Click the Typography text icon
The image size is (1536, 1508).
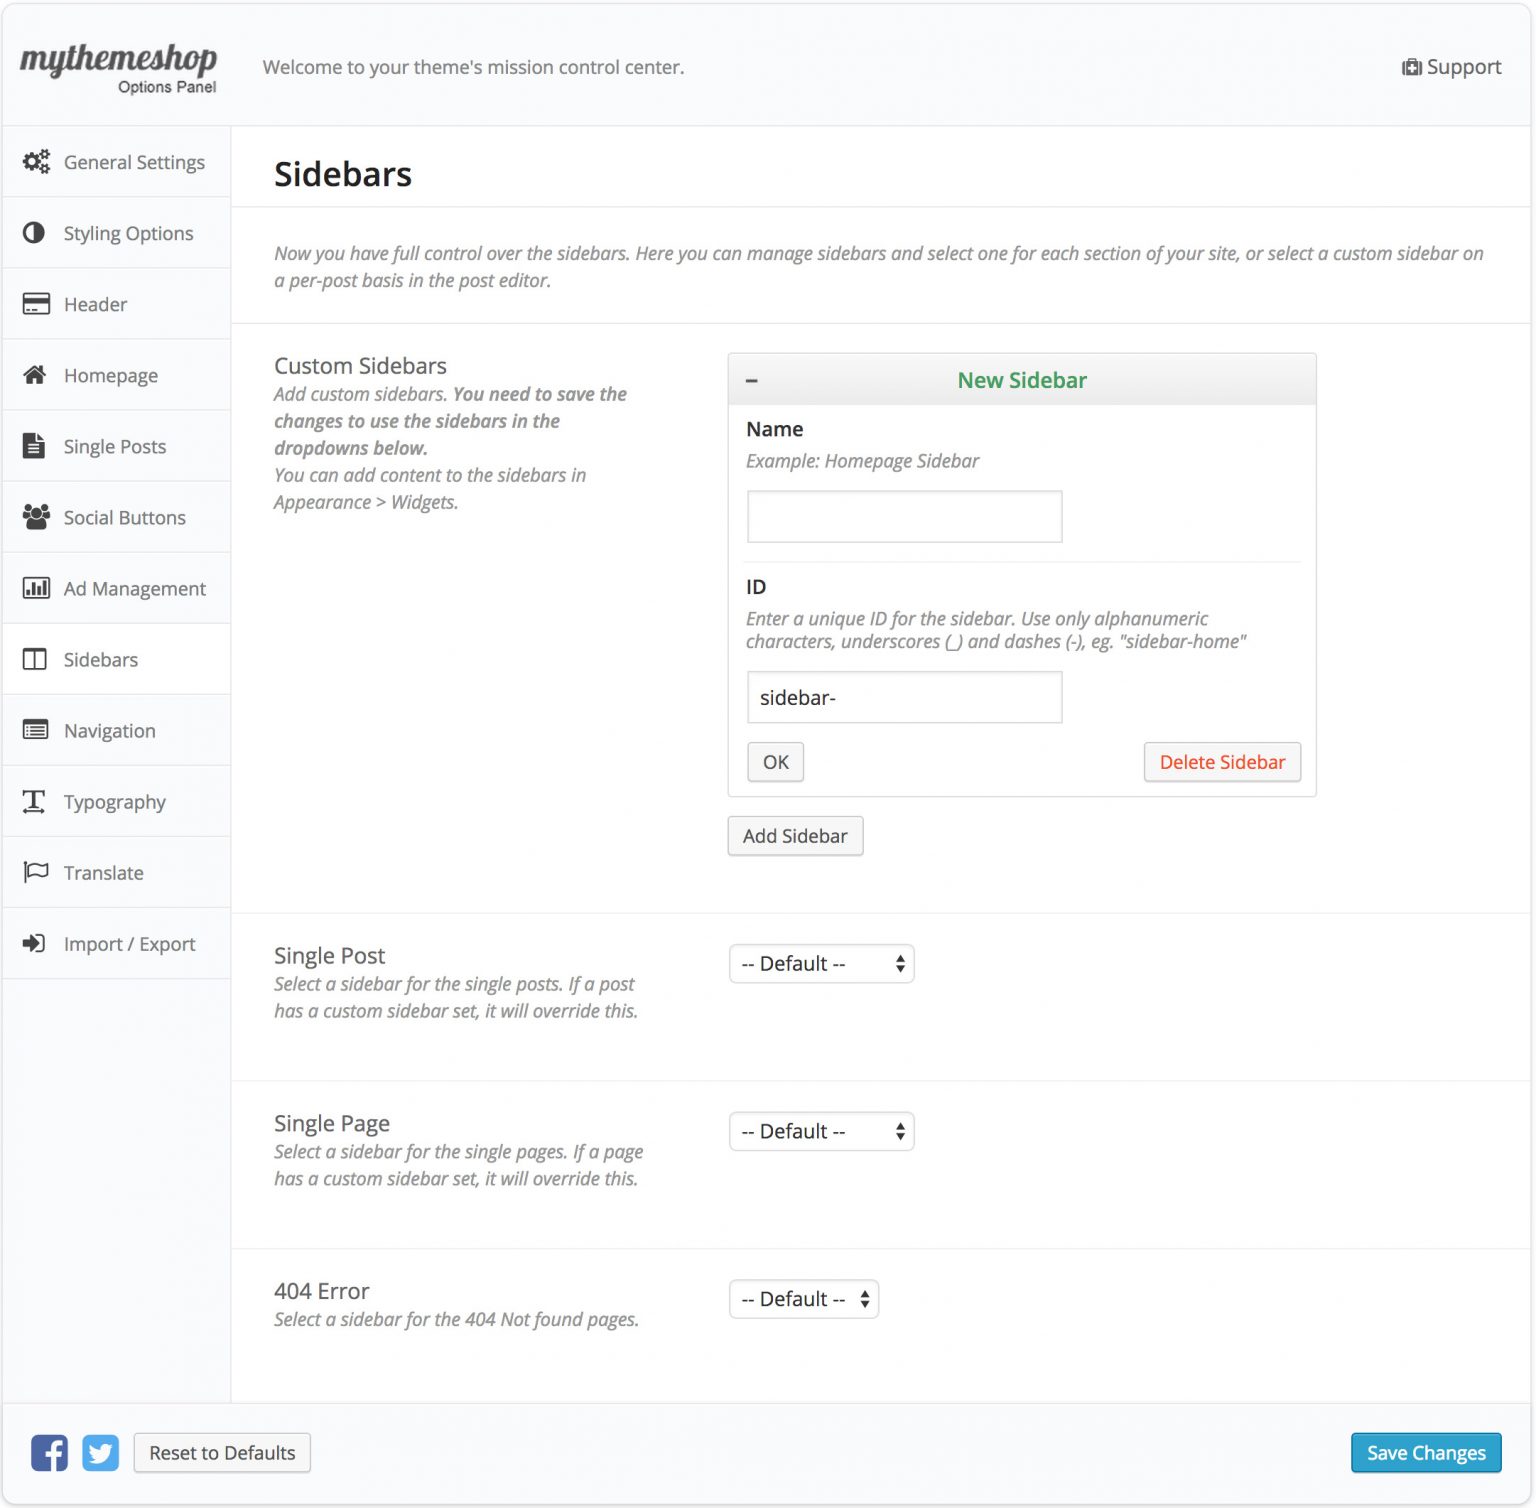34,800
